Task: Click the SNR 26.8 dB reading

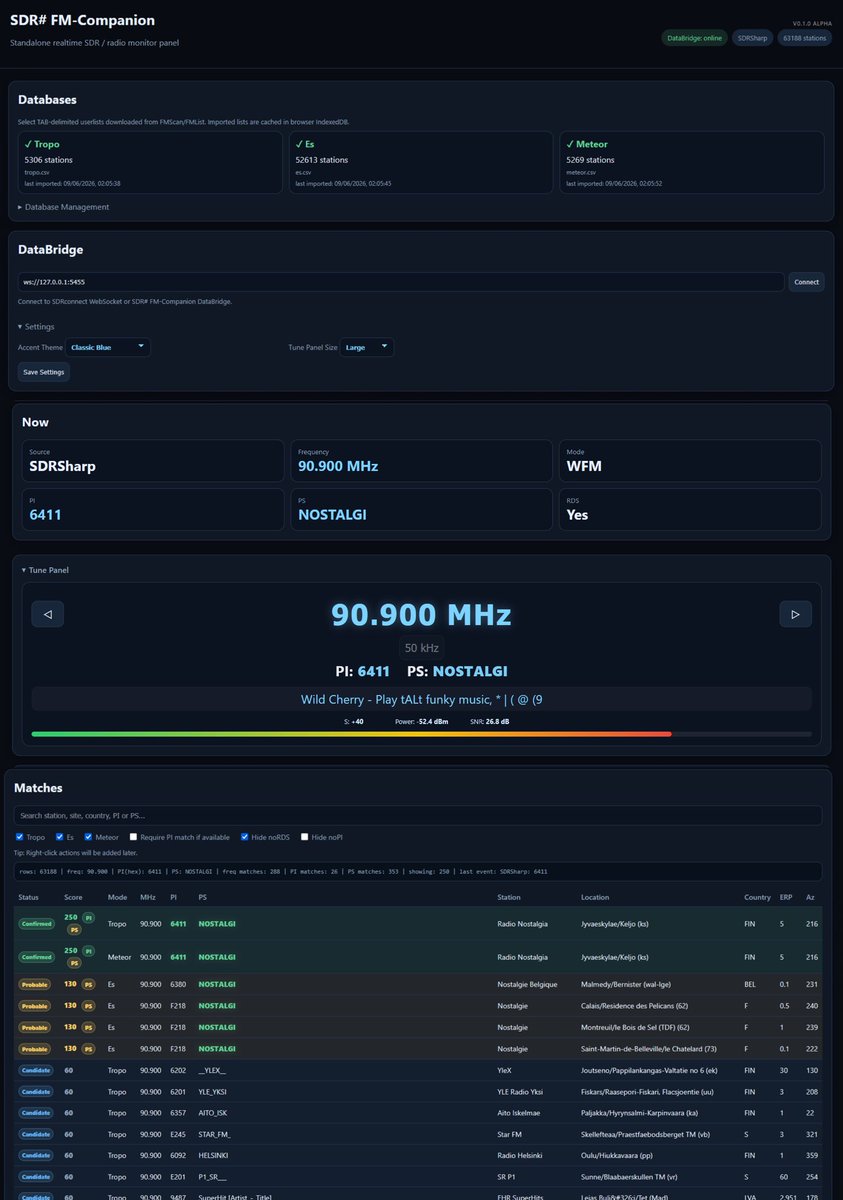Action: [490, 720]
